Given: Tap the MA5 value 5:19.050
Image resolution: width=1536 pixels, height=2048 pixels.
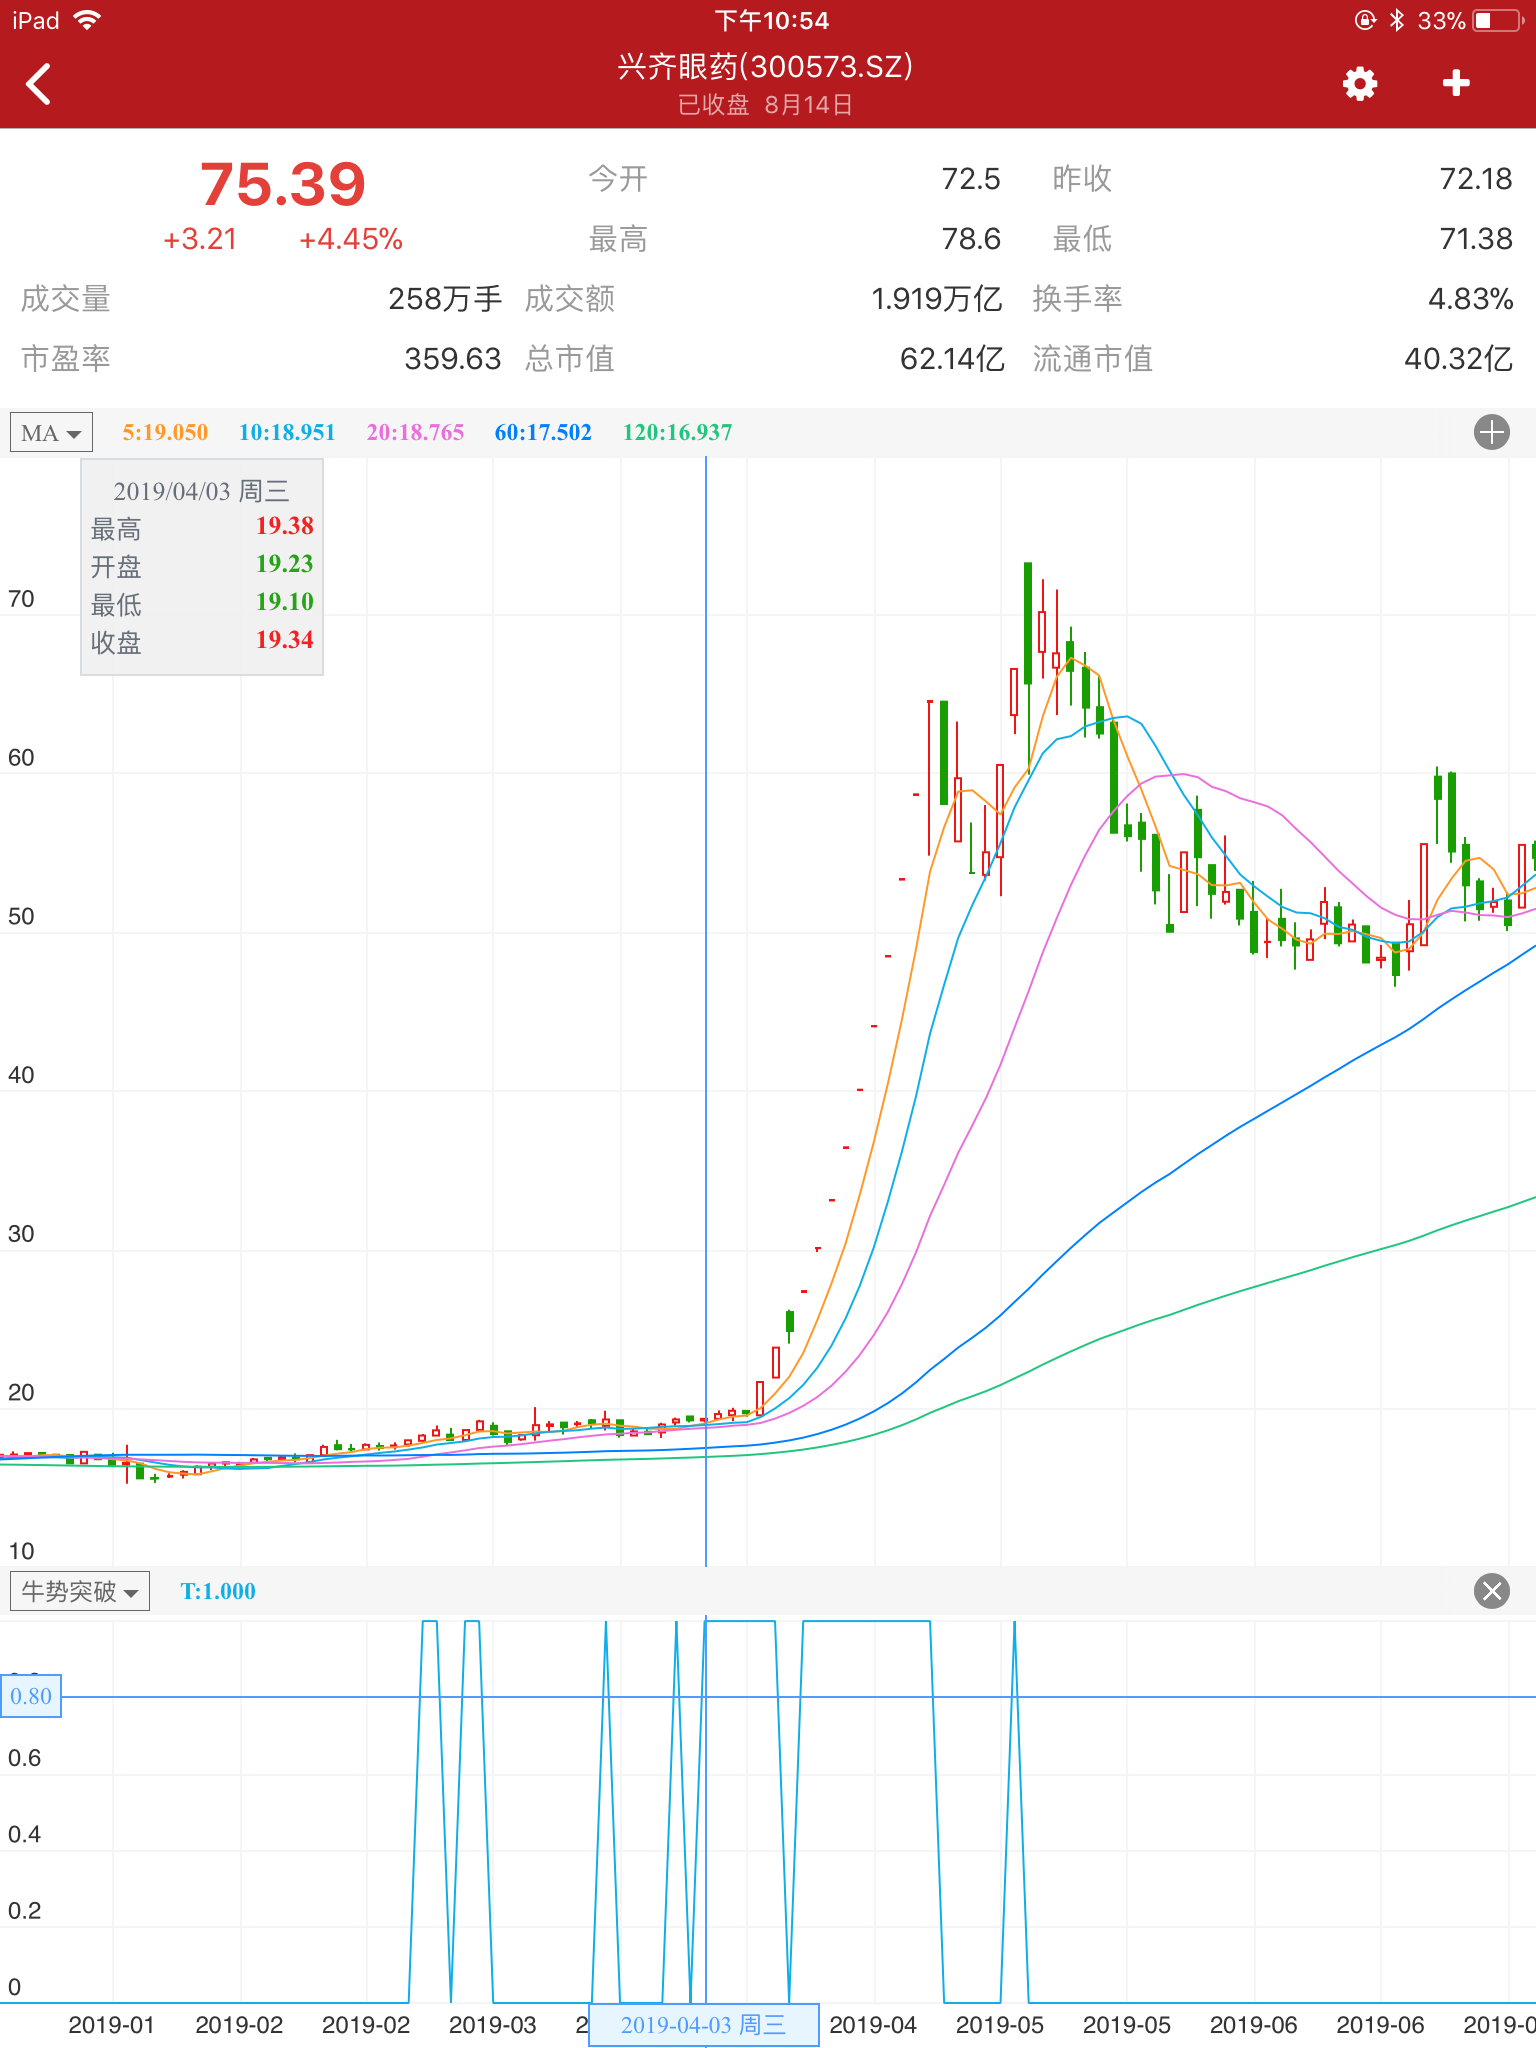Looking at the screenshot, I should [x=165, y=433].
